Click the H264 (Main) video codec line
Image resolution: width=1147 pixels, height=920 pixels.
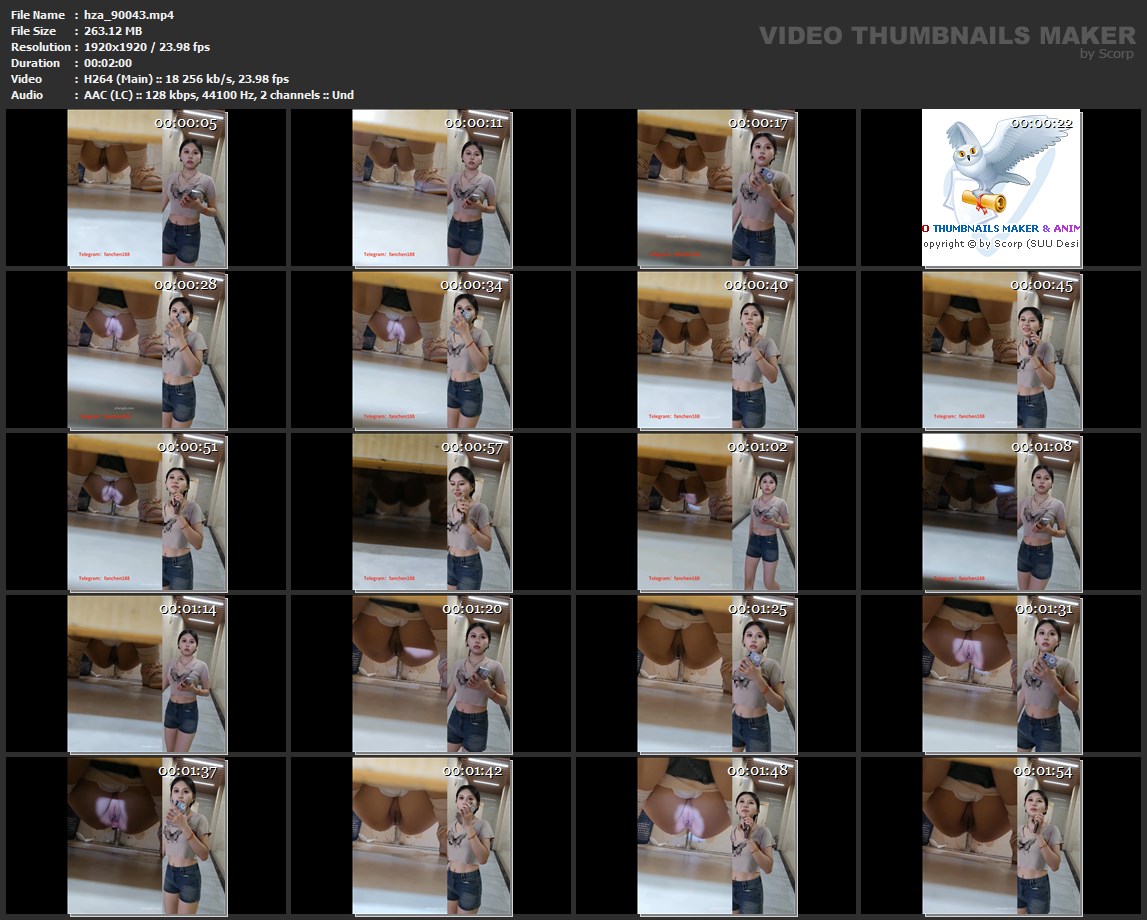(187, 79)
